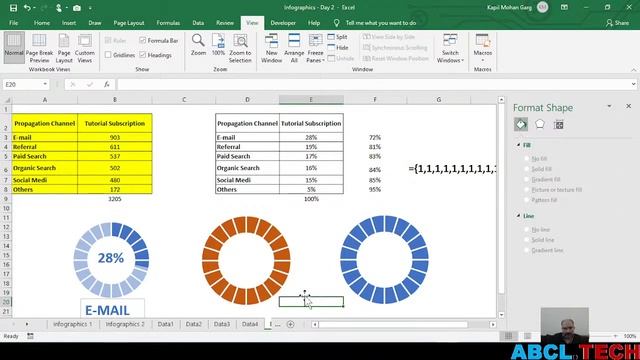
Task: Open the Zoom dialog
Action: pyautogui.click(x=198, y=45)
